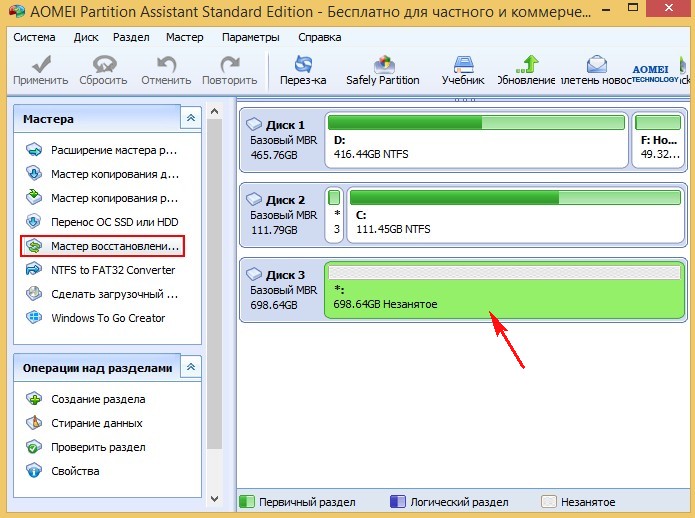Screen dimensions: 695x518
Task: Collapse the Операции над разделами panel
Action: [191, 367]
